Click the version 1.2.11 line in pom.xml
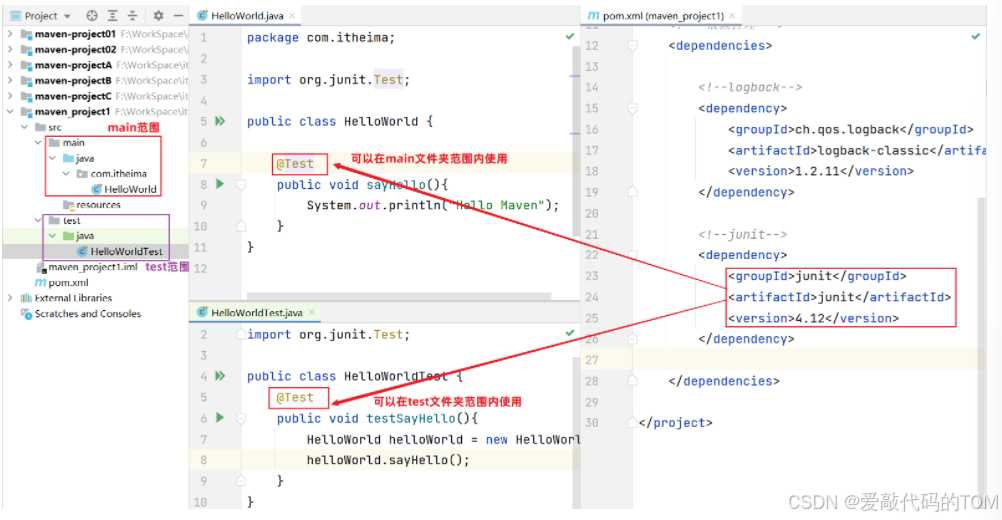1002x520 pixels. 821,171
